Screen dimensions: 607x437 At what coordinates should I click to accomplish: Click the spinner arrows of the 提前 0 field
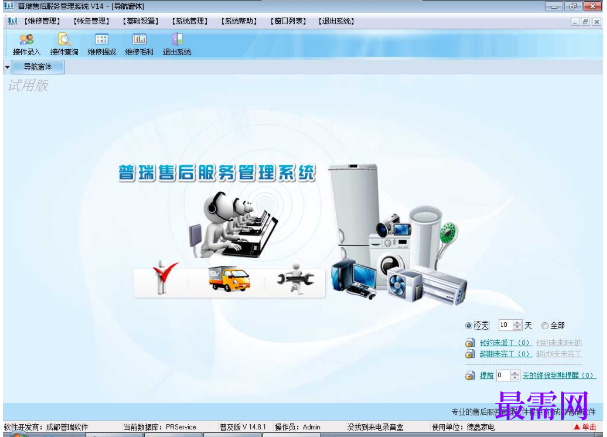pyautogui.click(x=514, y=375)
